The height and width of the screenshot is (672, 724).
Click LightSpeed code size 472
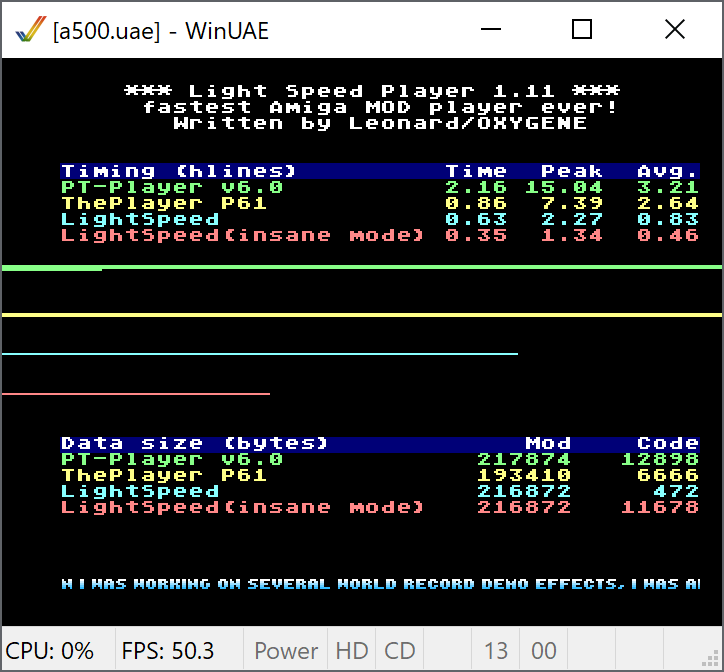click(x=676, y=491)
